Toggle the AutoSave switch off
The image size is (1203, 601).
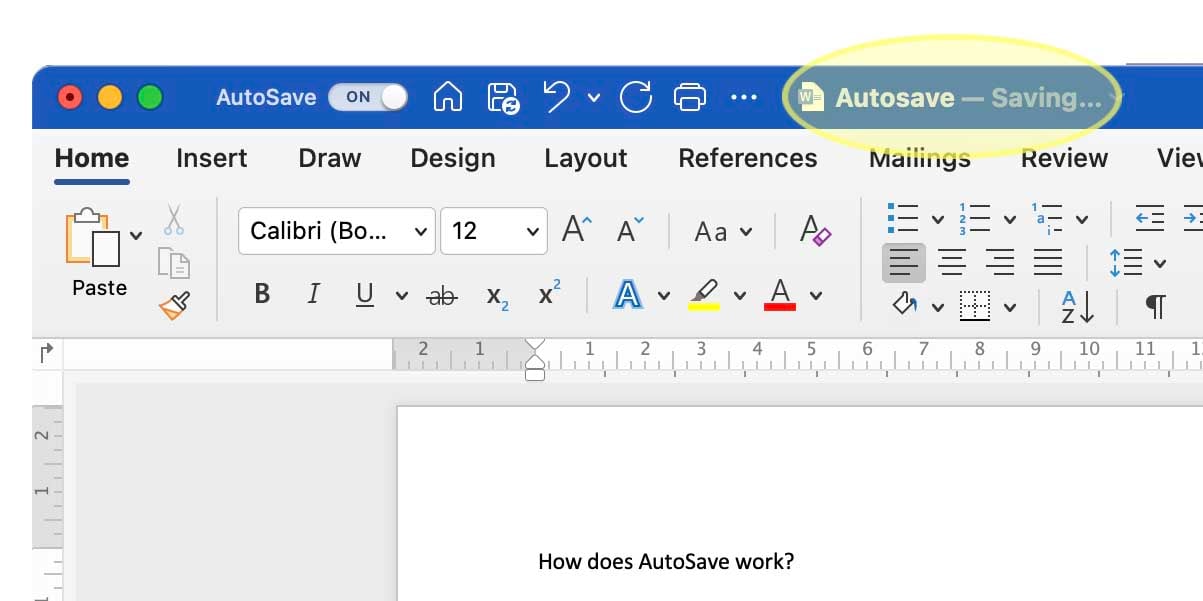point(368,97)
